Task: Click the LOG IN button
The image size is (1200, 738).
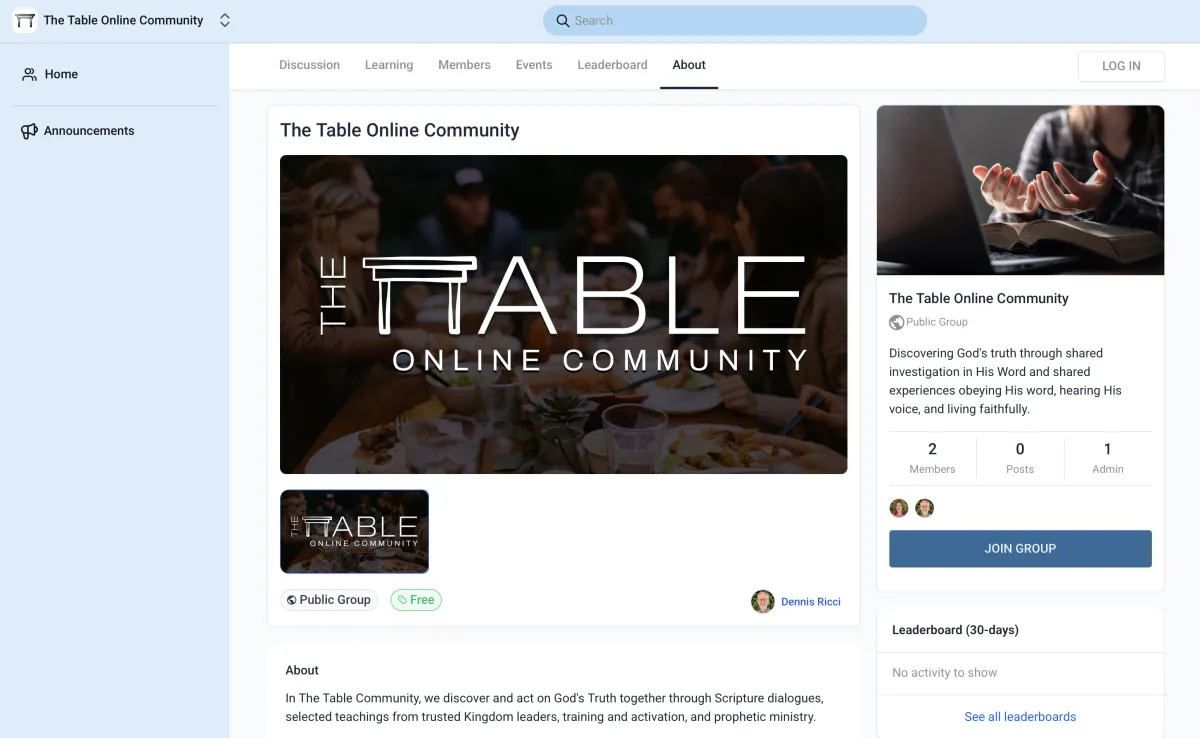Action: tap(1121, 66)
